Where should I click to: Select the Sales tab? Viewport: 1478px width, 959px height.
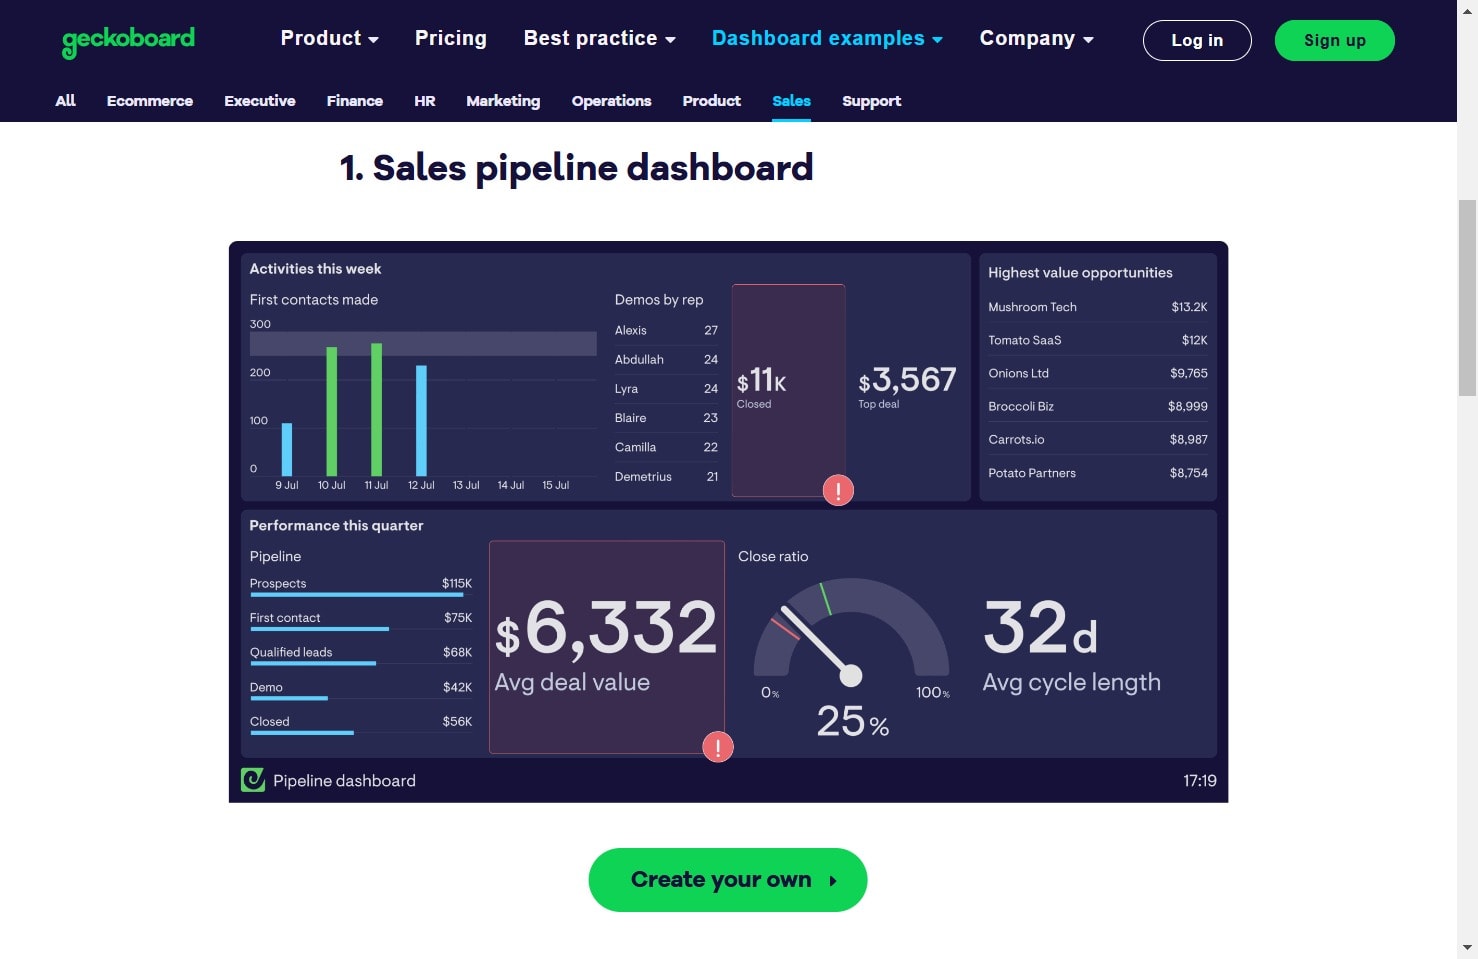[x=791, y=101]
